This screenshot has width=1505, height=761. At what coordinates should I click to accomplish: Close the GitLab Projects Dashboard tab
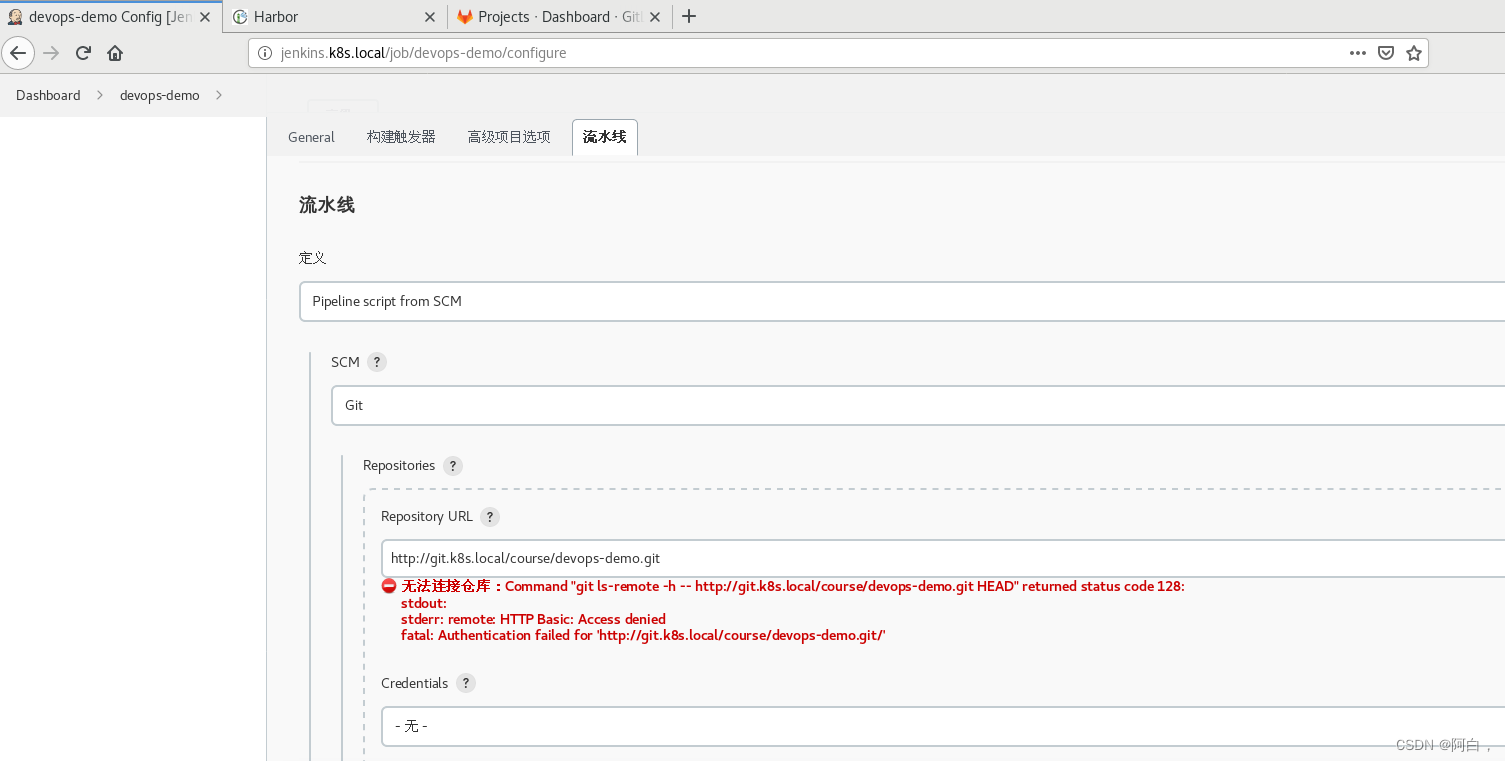657,17
